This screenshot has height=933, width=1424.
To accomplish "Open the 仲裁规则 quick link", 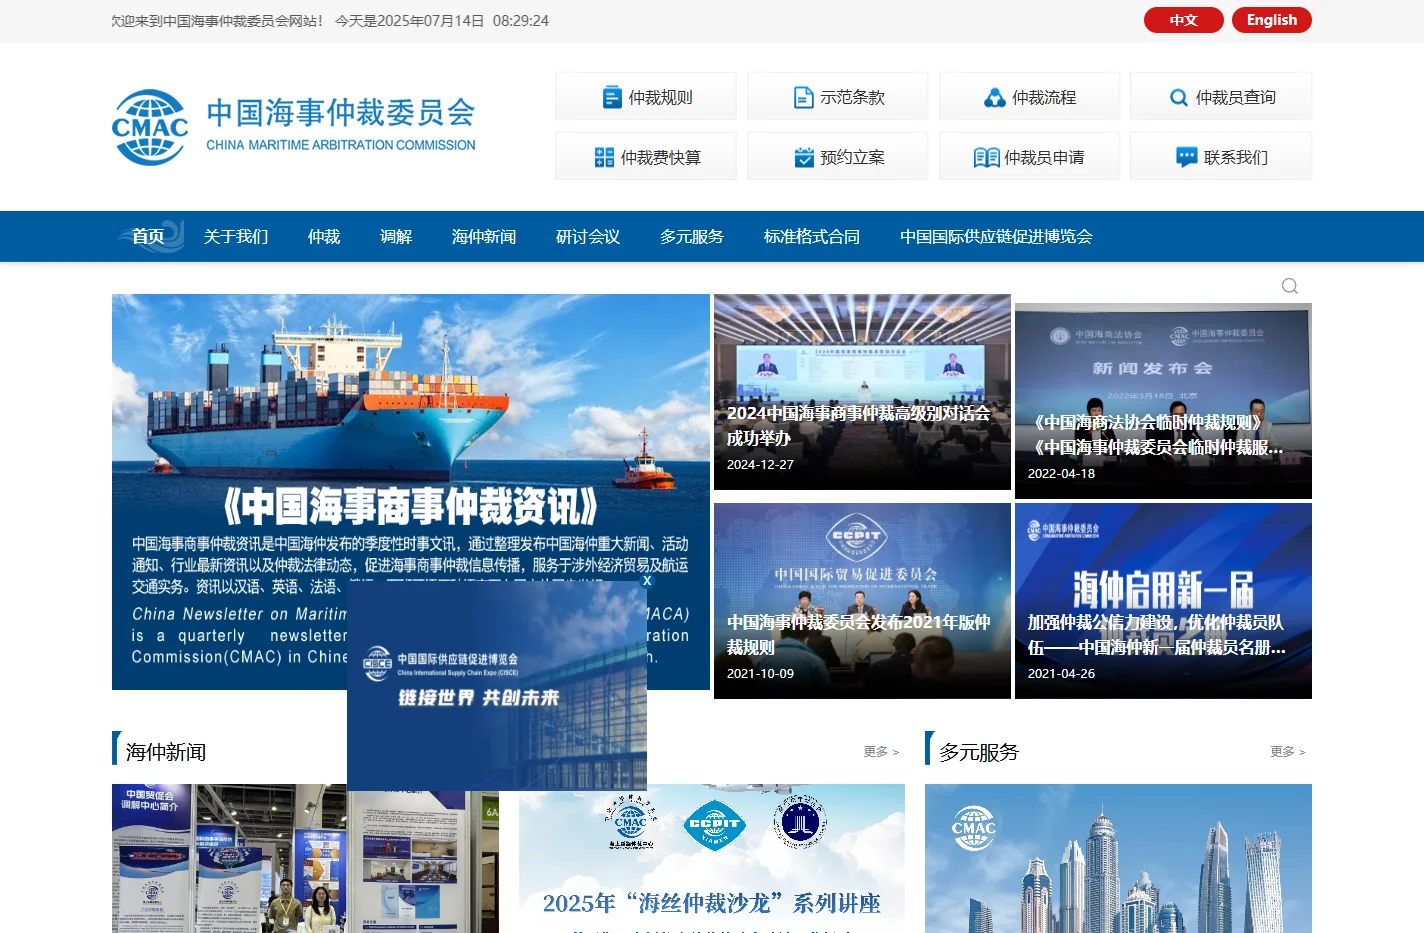I will pyautogui.click(x=646, y=97).
